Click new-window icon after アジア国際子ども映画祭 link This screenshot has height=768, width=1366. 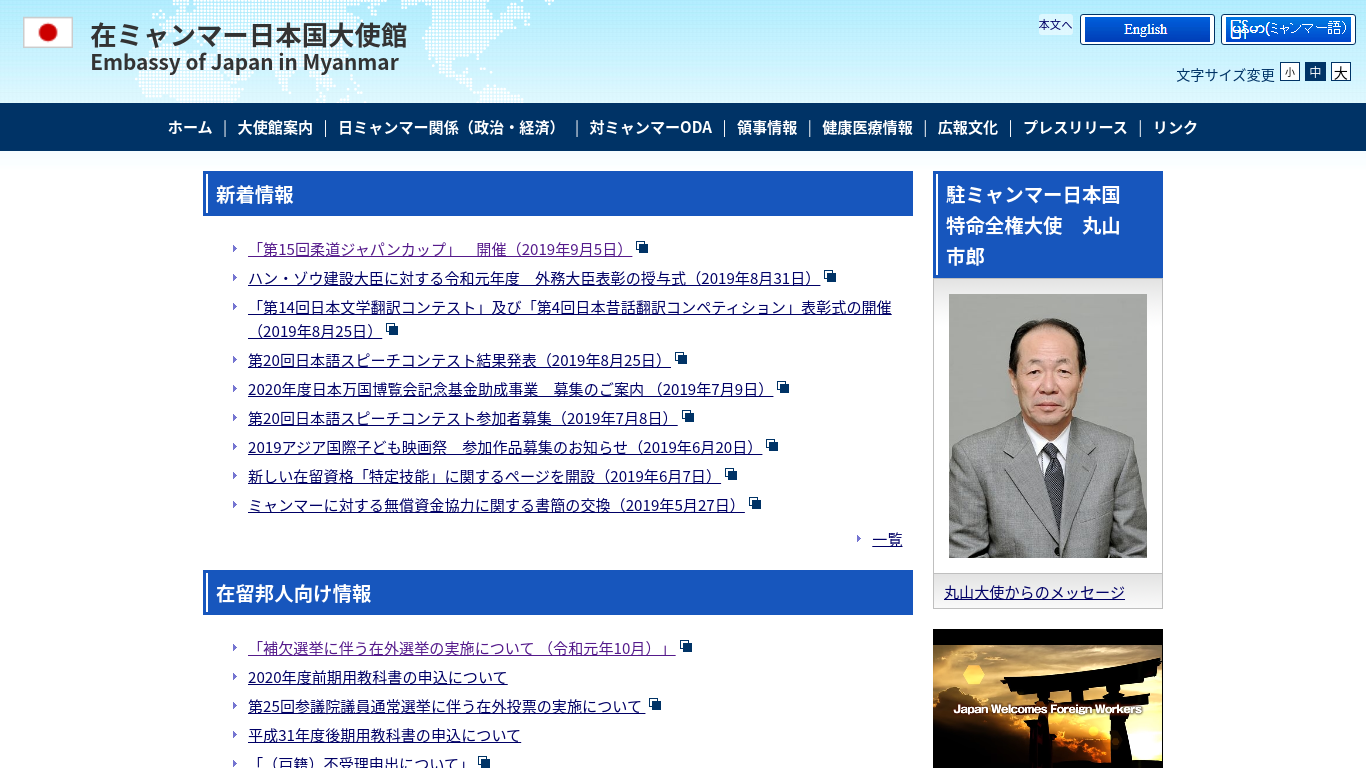[772, 445]
